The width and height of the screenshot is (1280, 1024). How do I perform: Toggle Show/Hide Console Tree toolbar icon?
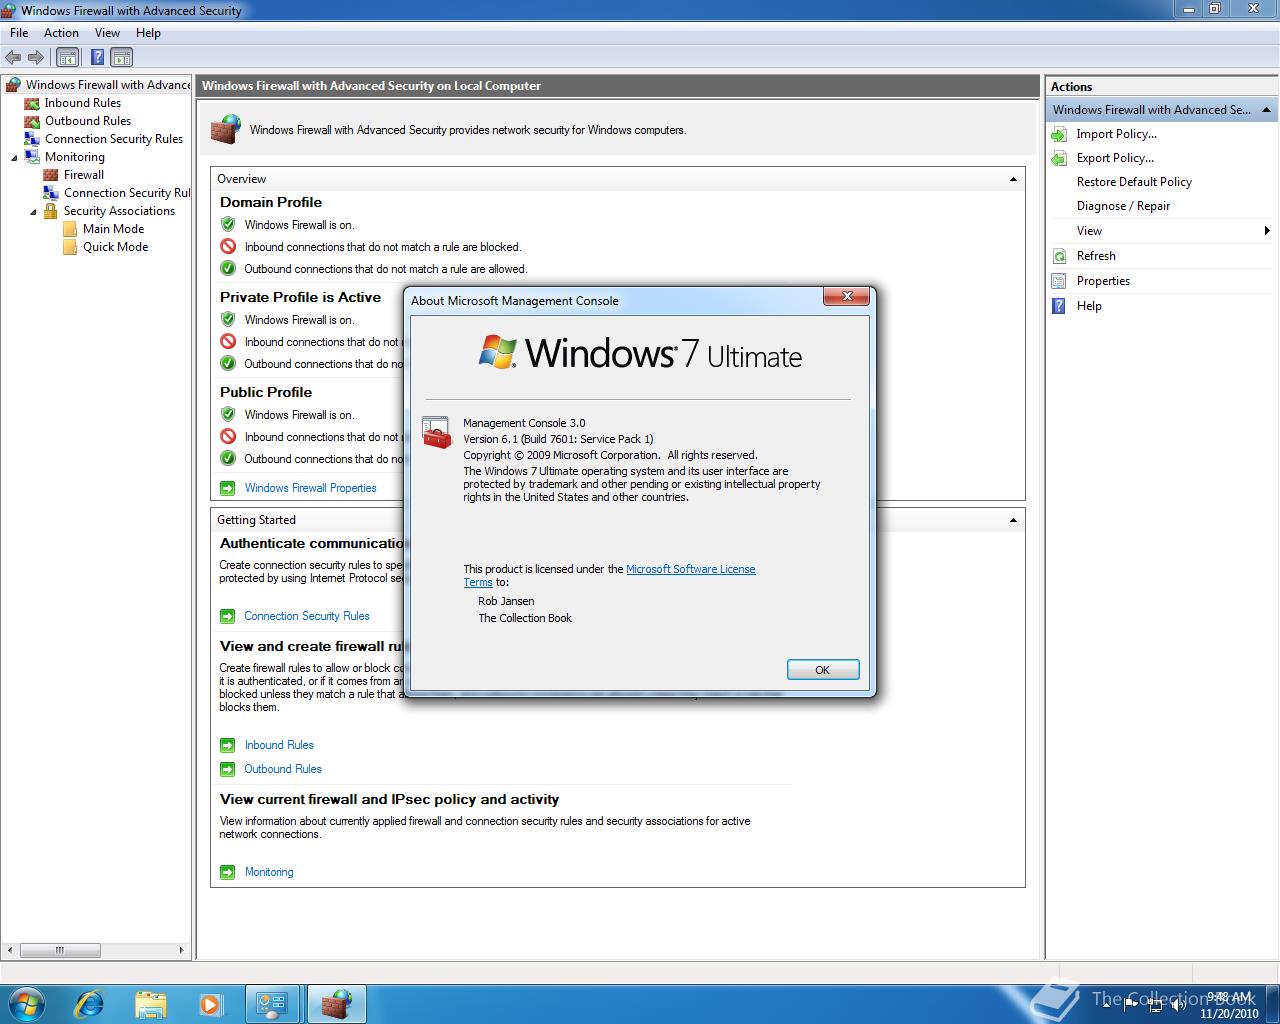point(67,58)
